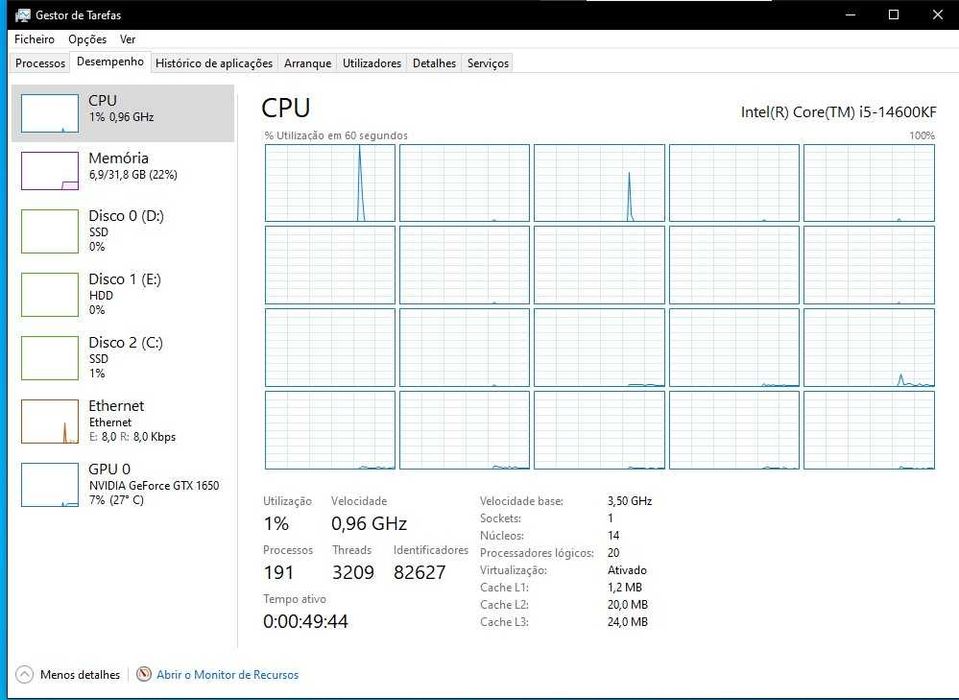Click the Resource Monitor icon
The image size is (959, 700).
tap(144, 675)
